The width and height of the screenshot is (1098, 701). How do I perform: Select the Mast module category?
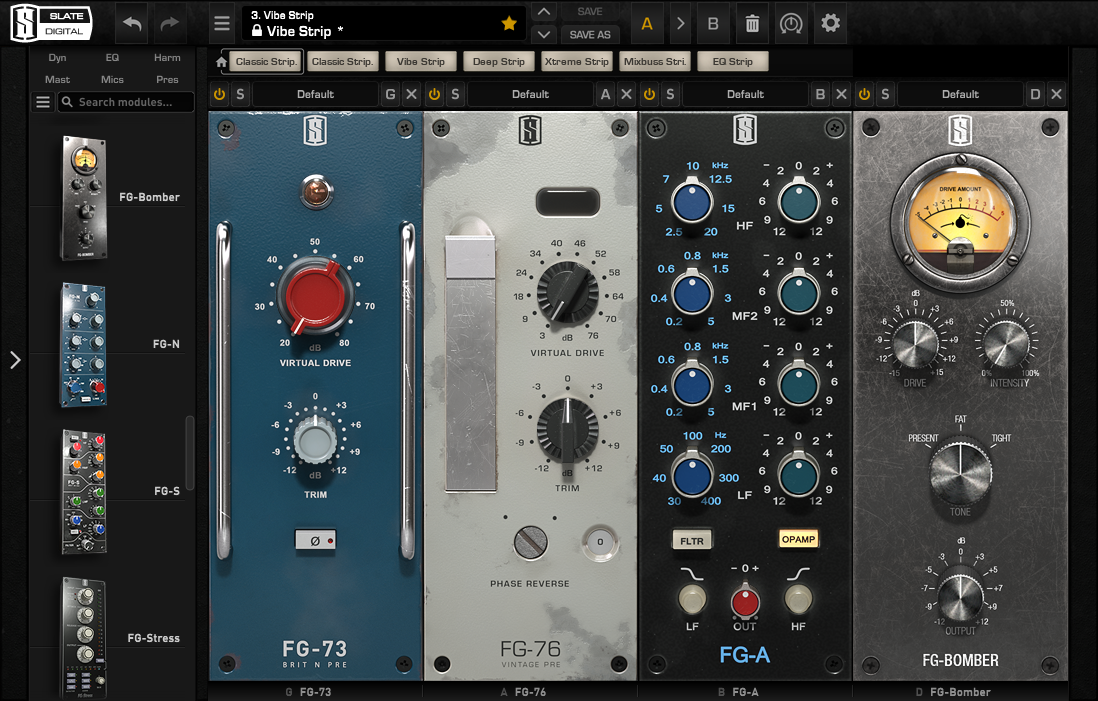(x=57, y=80)
